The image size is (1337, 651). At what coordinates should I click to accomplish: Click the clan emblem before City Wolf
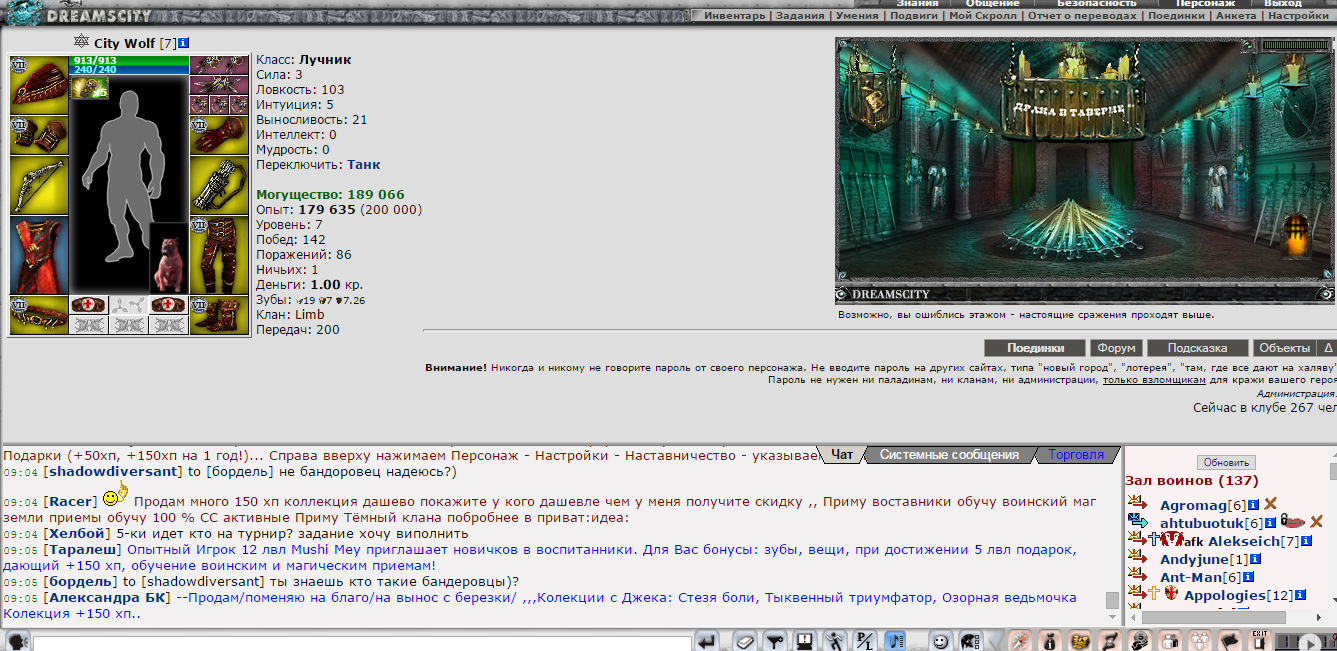pos(82,42)
